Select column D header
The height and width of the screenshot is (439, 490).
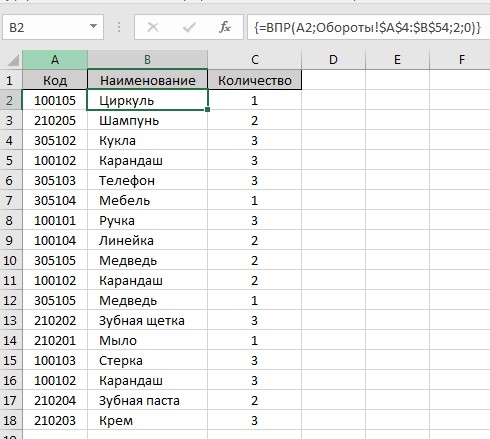coord(333,60)
